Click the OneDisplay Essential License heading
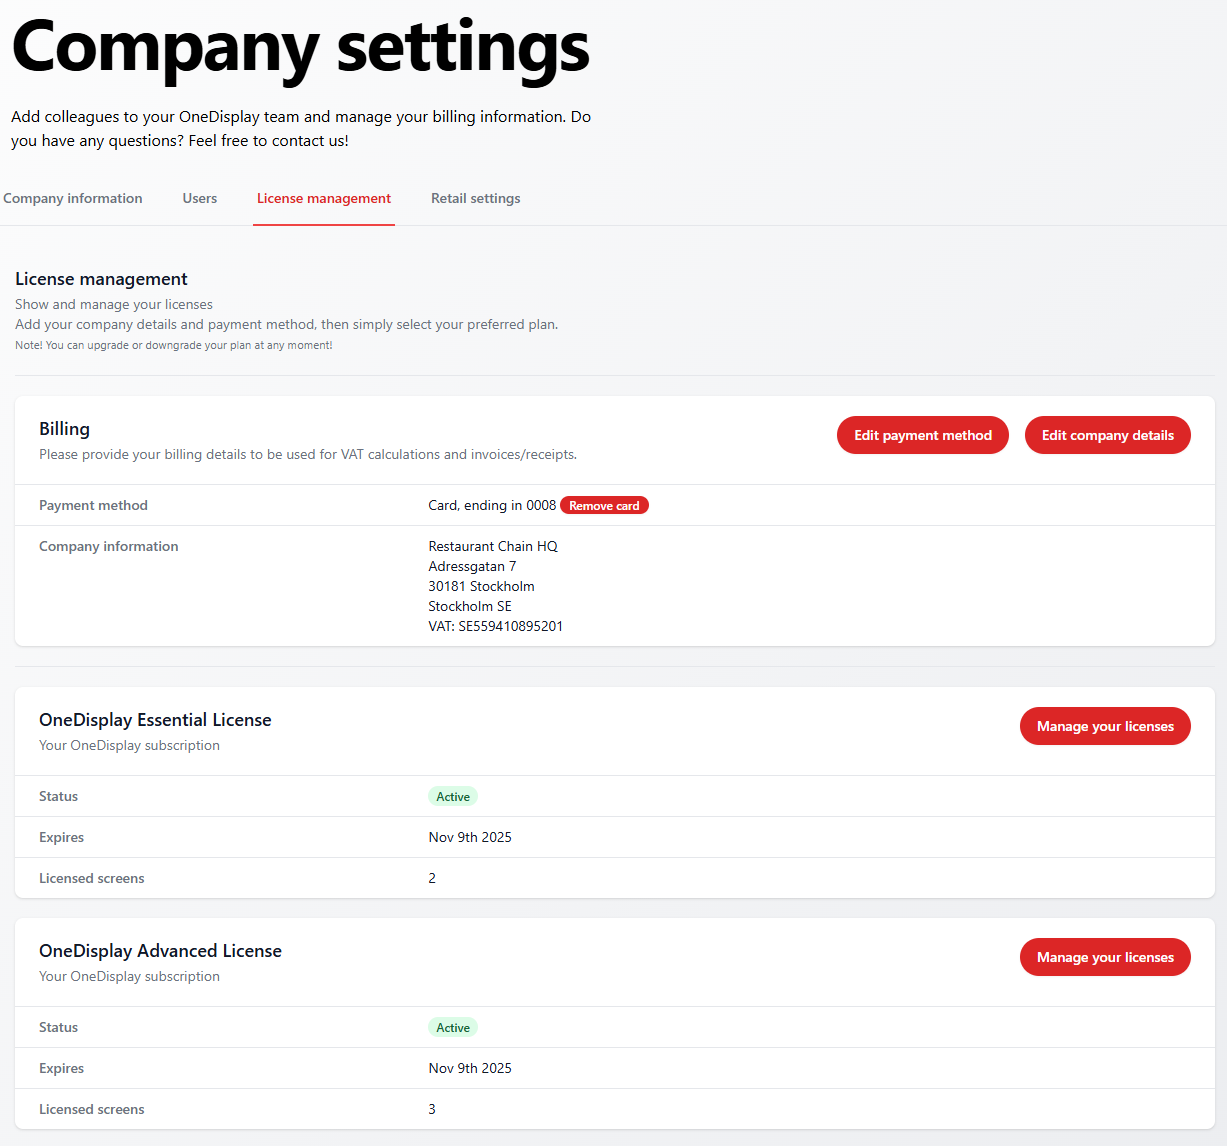Image resolution: width=1227 pixels, height=1146 pixels. (155, 720)
